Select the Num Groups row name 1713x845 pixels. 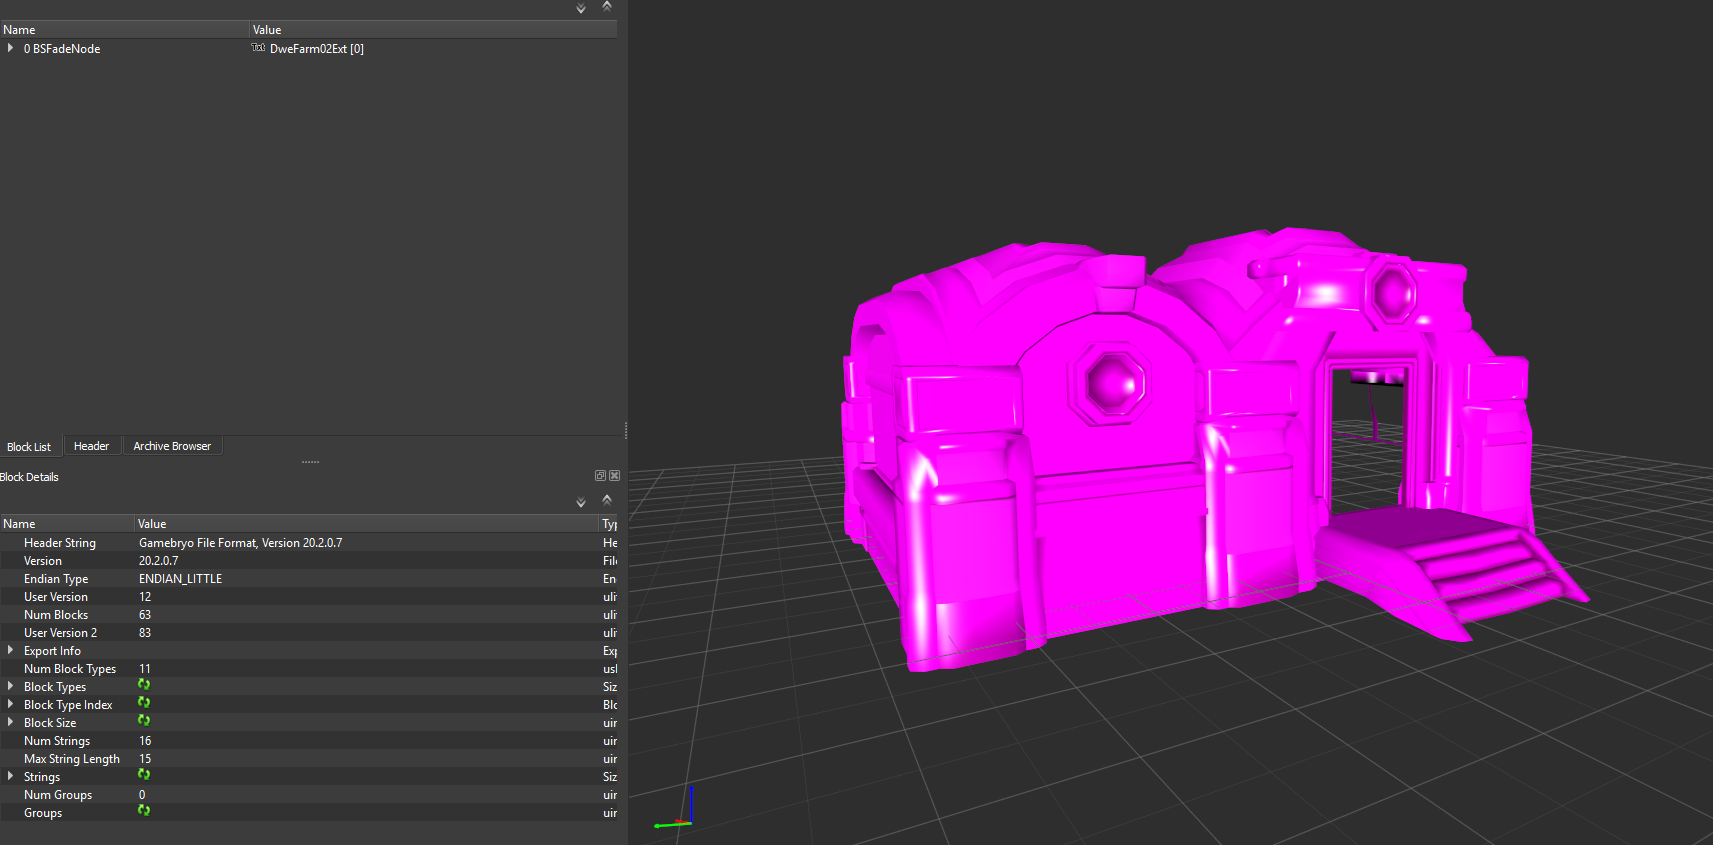(58, 795)
